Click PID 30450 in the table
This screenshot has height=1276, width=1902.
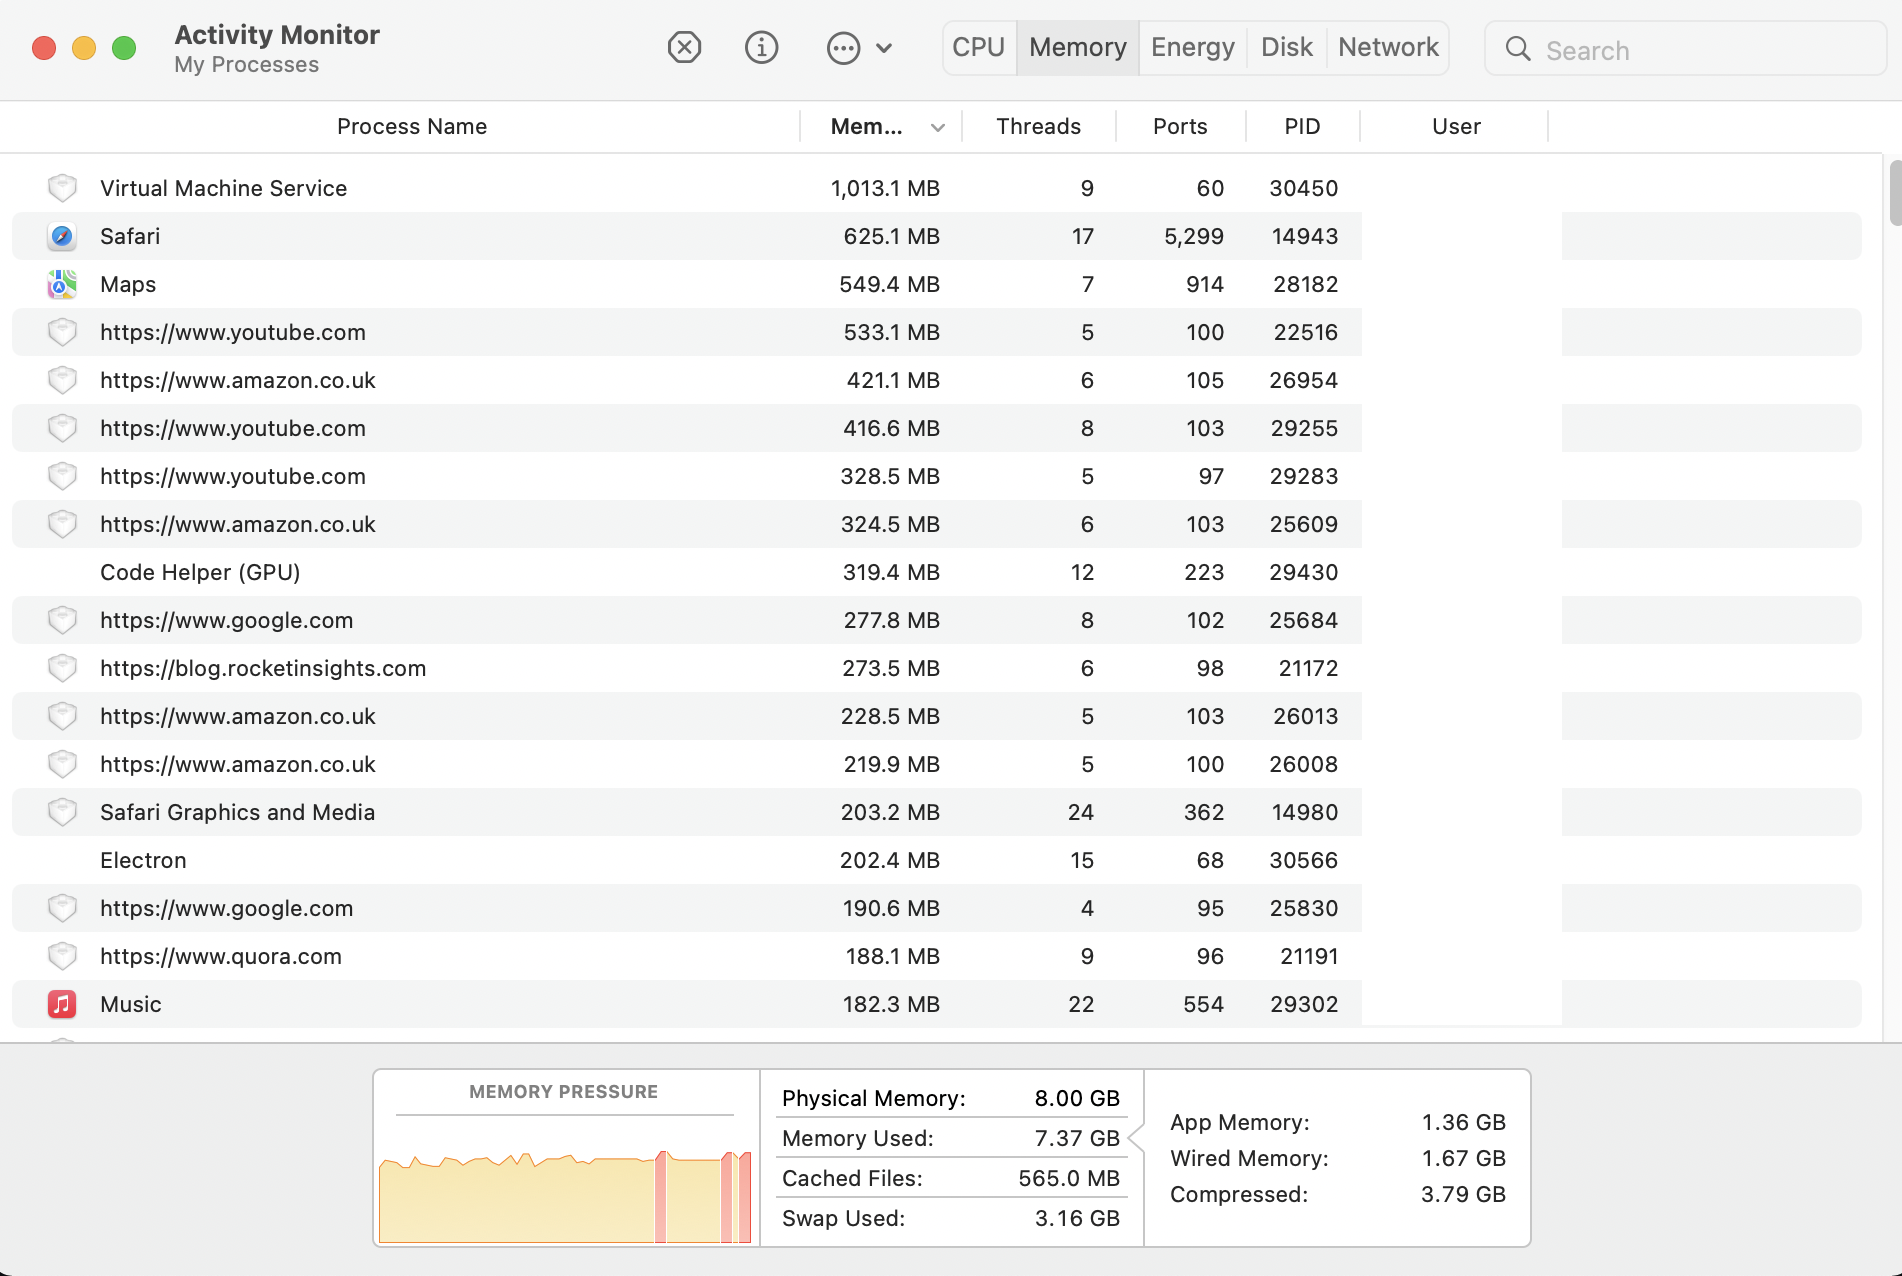1303,188
